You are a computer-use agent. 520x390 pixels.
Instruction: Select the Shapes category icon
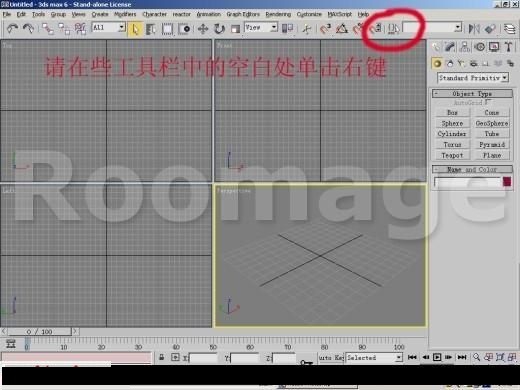click(450, 63)
